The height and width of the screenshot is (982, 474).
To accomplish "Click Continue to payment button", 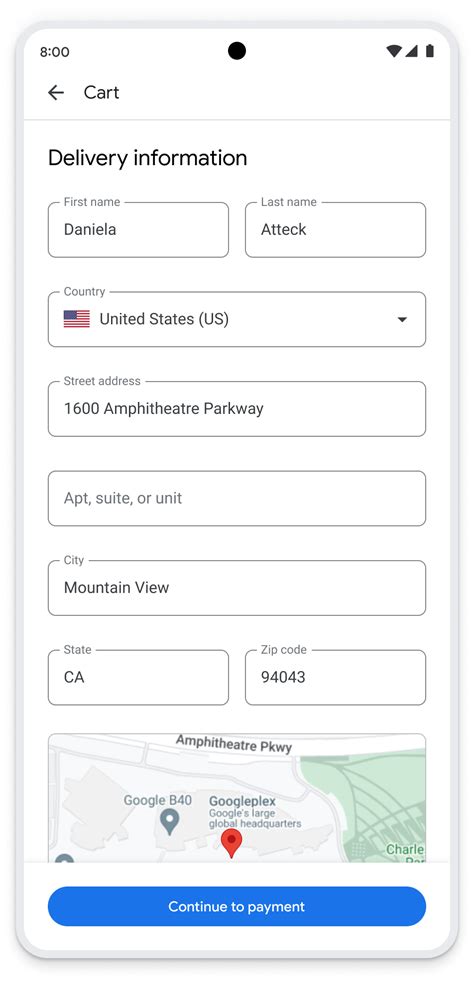I will tap(237, 906).
